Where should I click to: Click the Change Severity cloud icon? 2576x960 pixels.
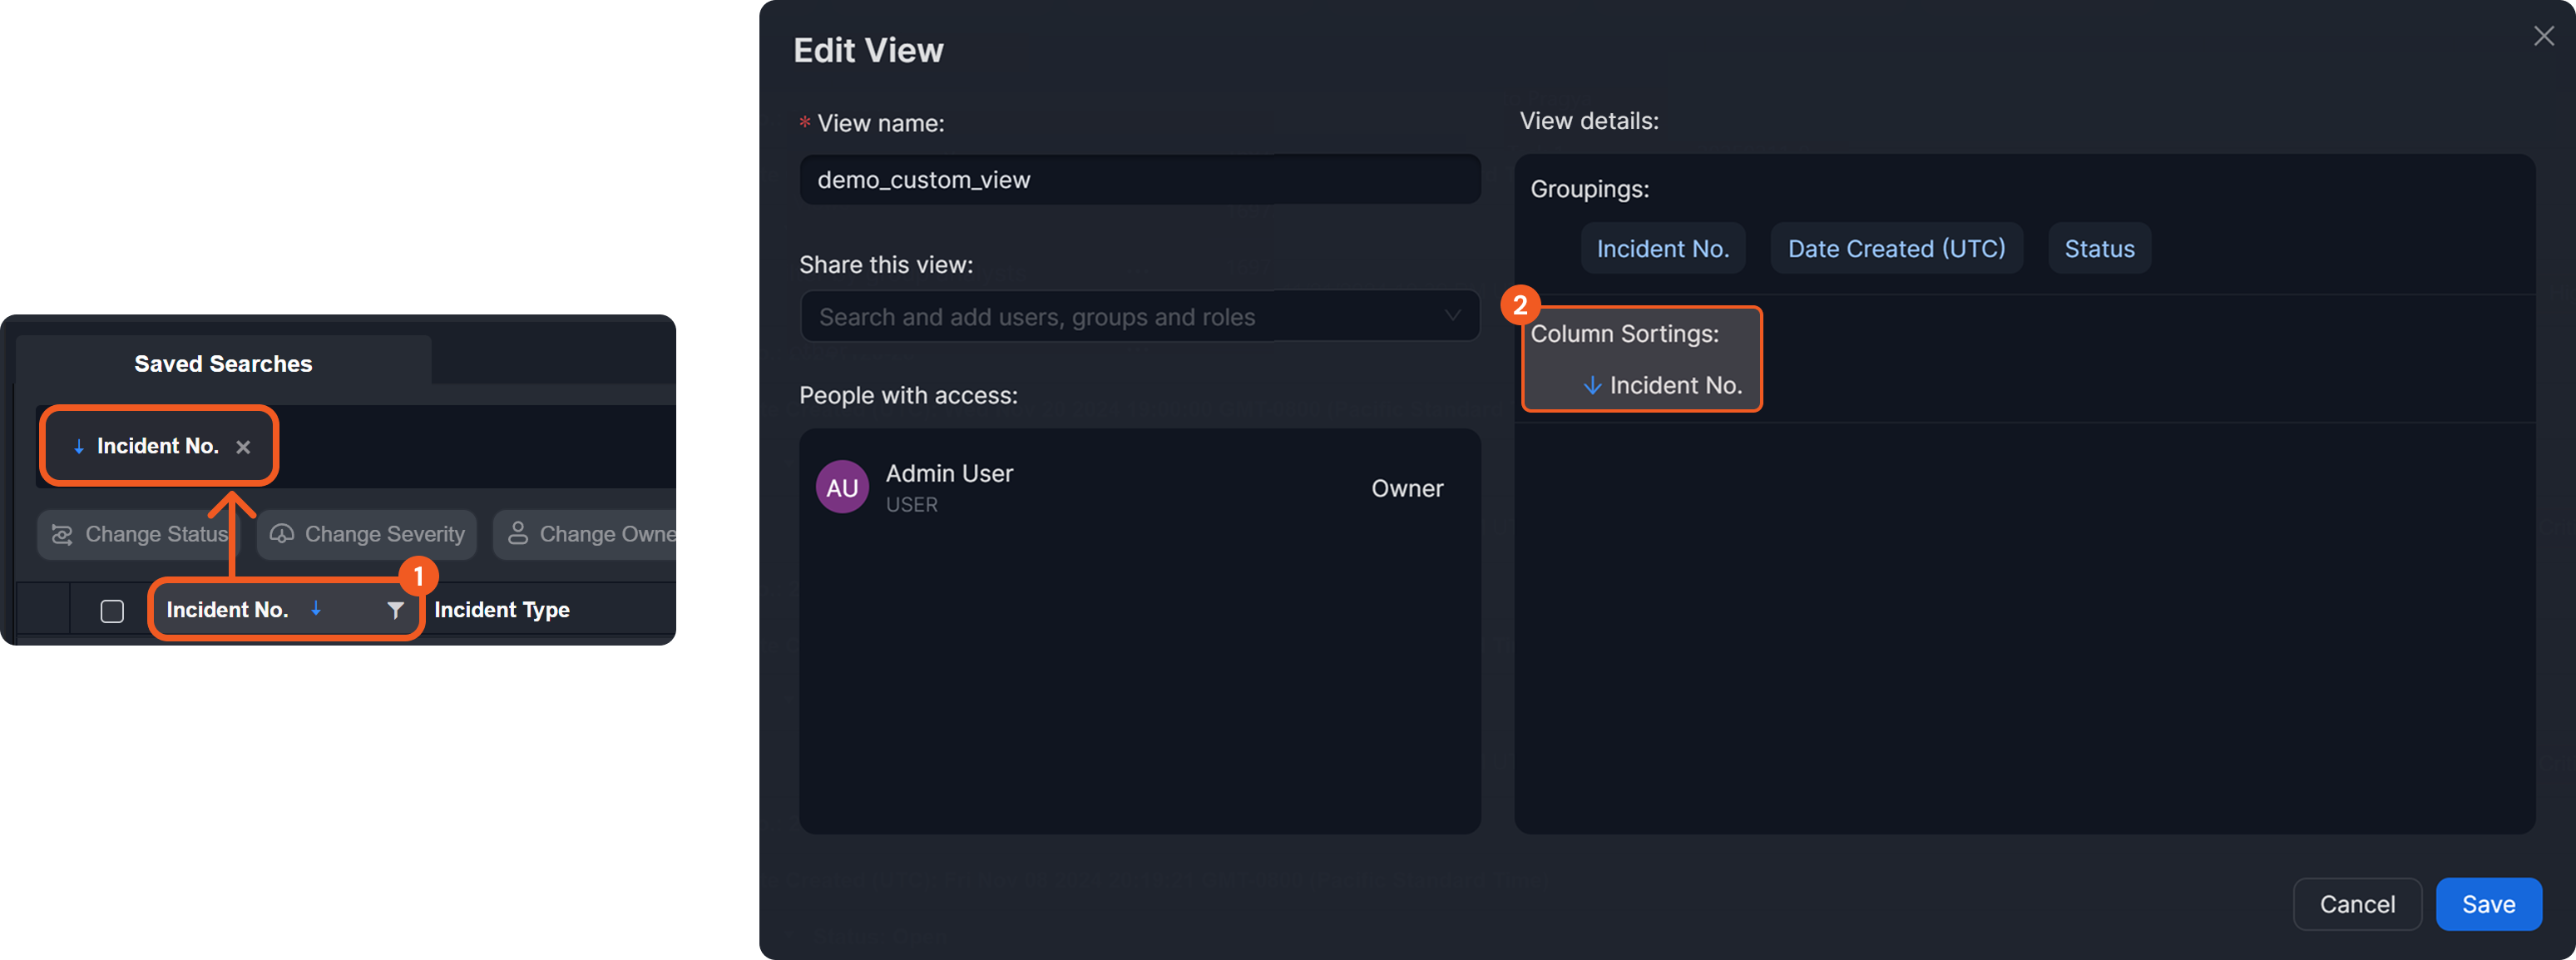(x=282, y=534)
